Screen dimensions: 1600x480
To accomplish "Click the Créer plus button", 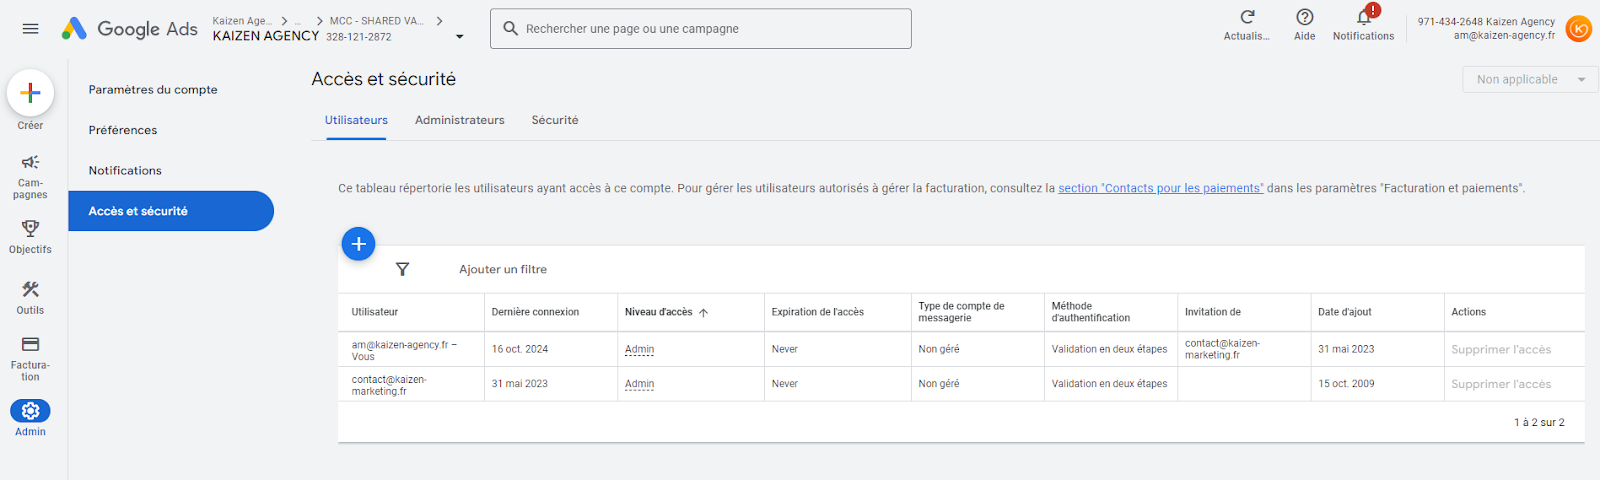I will point(30,93).
